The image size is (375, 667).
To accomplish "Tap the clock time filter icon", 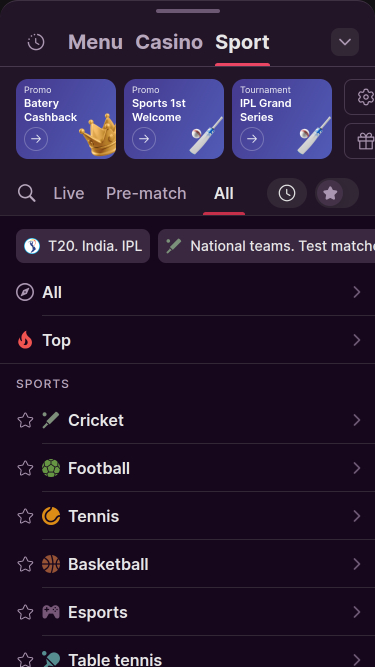I will click(x=287, y=193).
